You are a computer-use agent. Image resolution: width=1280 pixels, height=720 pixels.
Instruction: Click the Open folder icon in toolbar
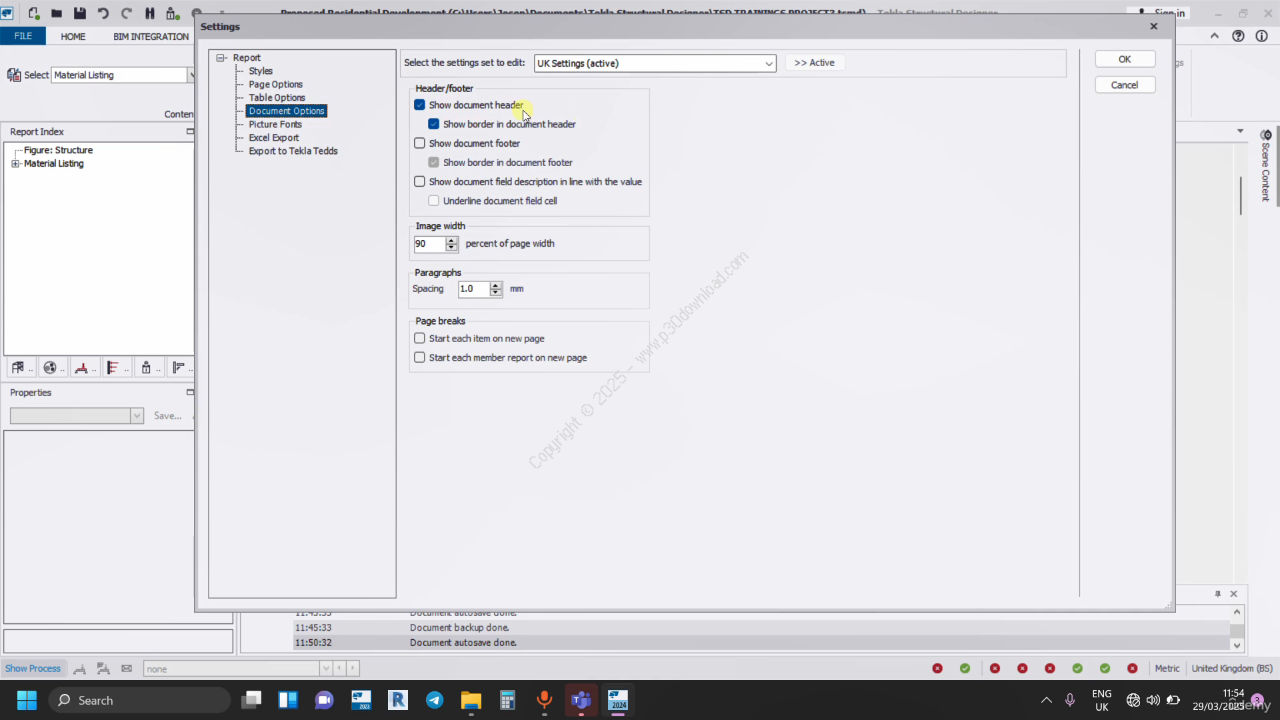pos(57,14)
